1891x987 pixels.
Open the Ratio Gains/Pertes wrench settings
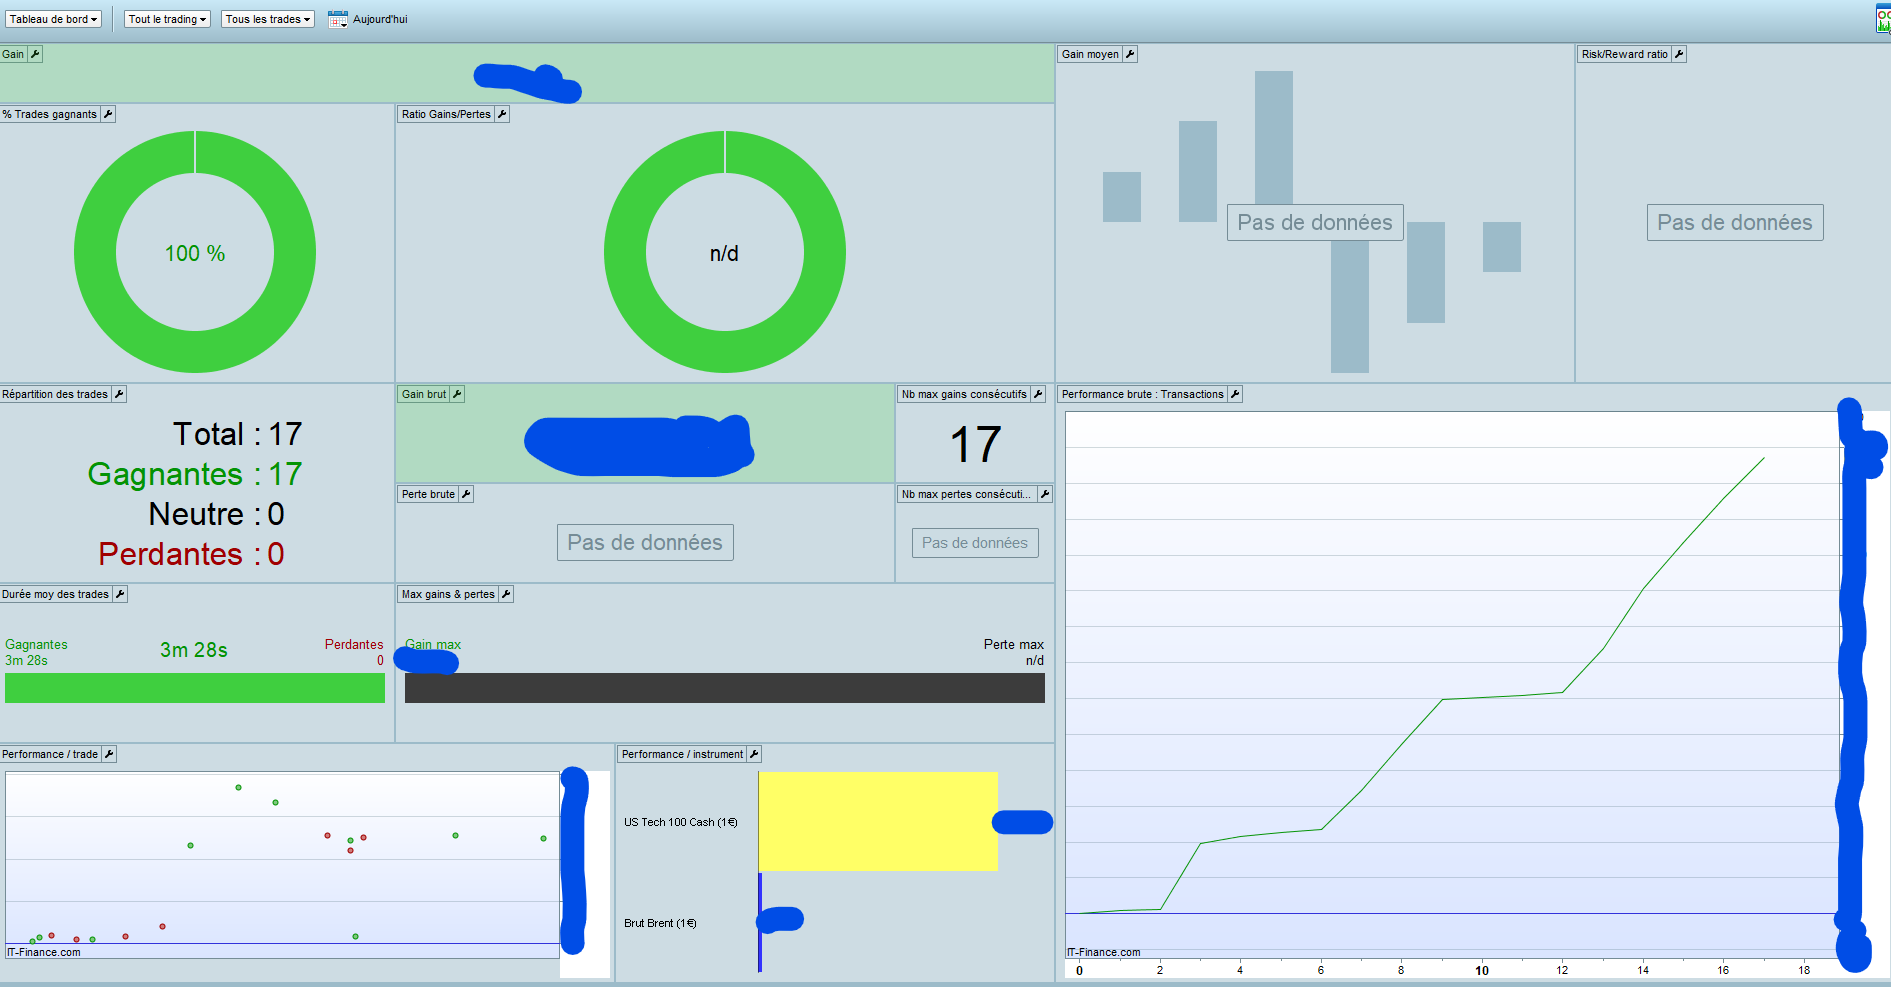point(502,114)
